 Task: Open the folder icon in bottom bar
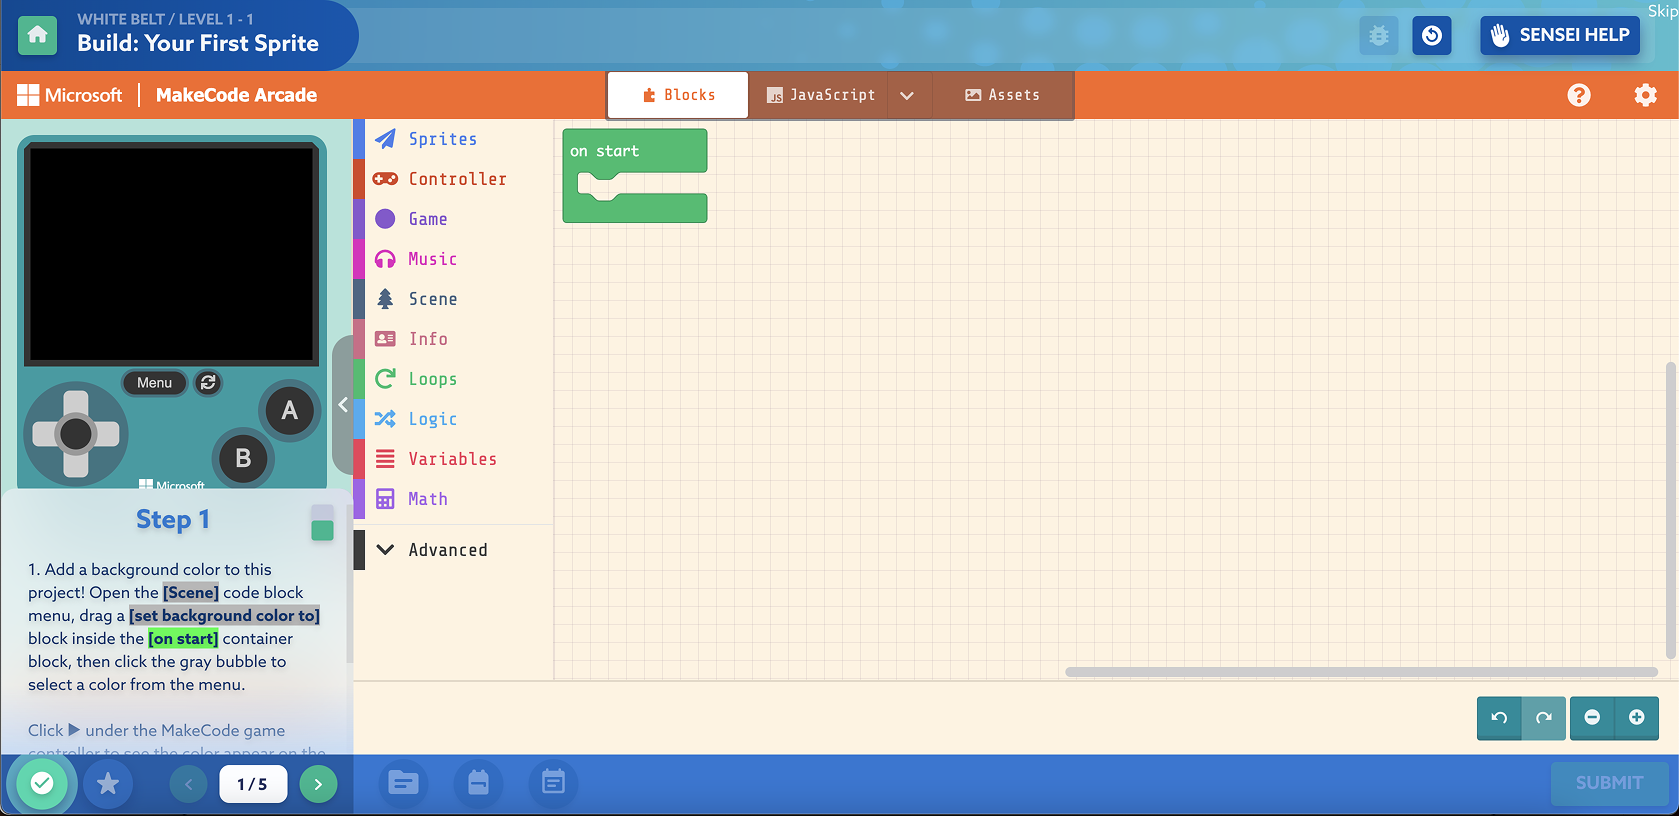[404, 783]
